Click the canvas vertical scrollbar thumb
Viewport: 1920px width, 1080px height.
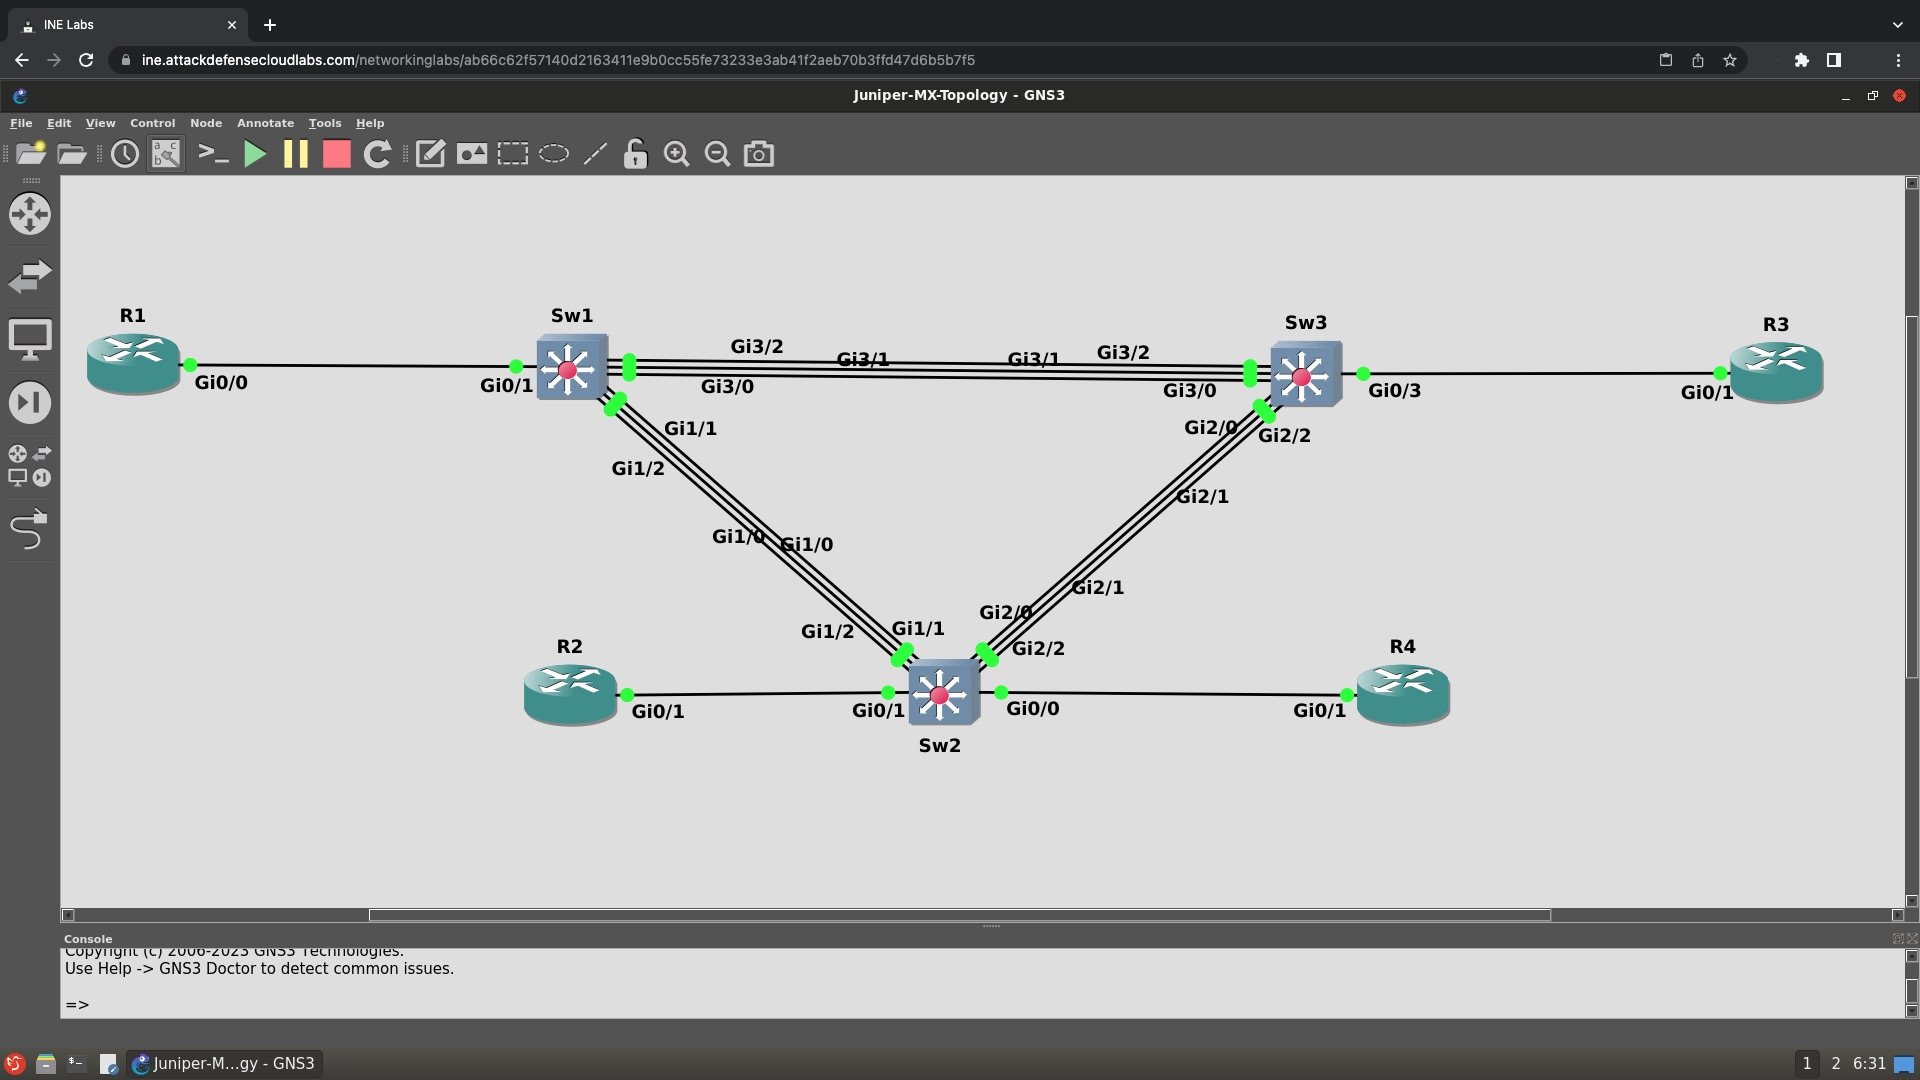pyautogui.click(x=1912, y=497)
